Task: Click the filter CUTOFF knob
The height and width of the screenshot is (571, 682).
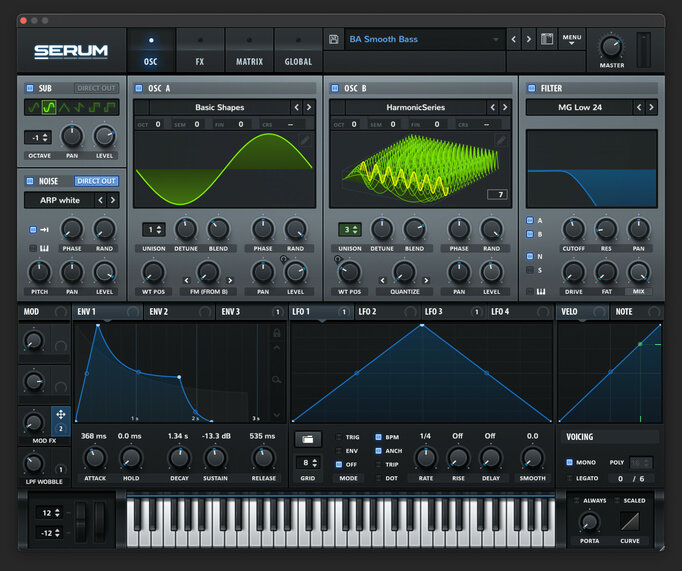Action: pos(573,229)
